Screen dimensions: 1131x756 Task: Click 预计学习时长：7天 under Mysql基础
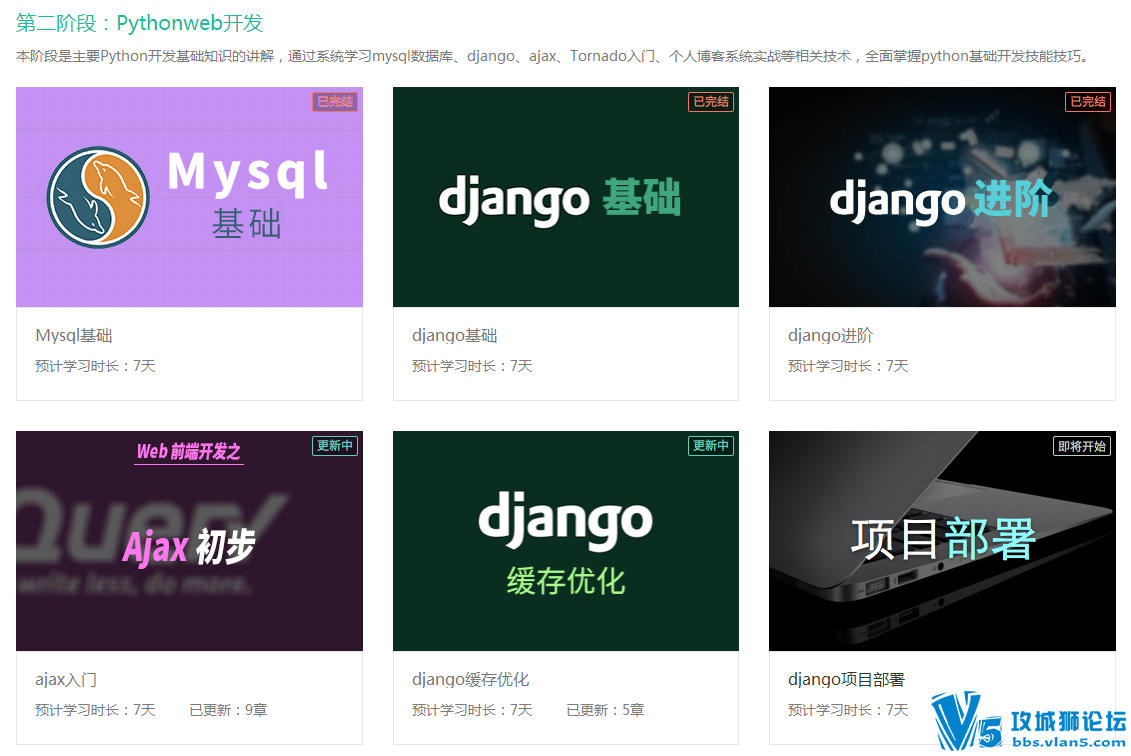95,366
